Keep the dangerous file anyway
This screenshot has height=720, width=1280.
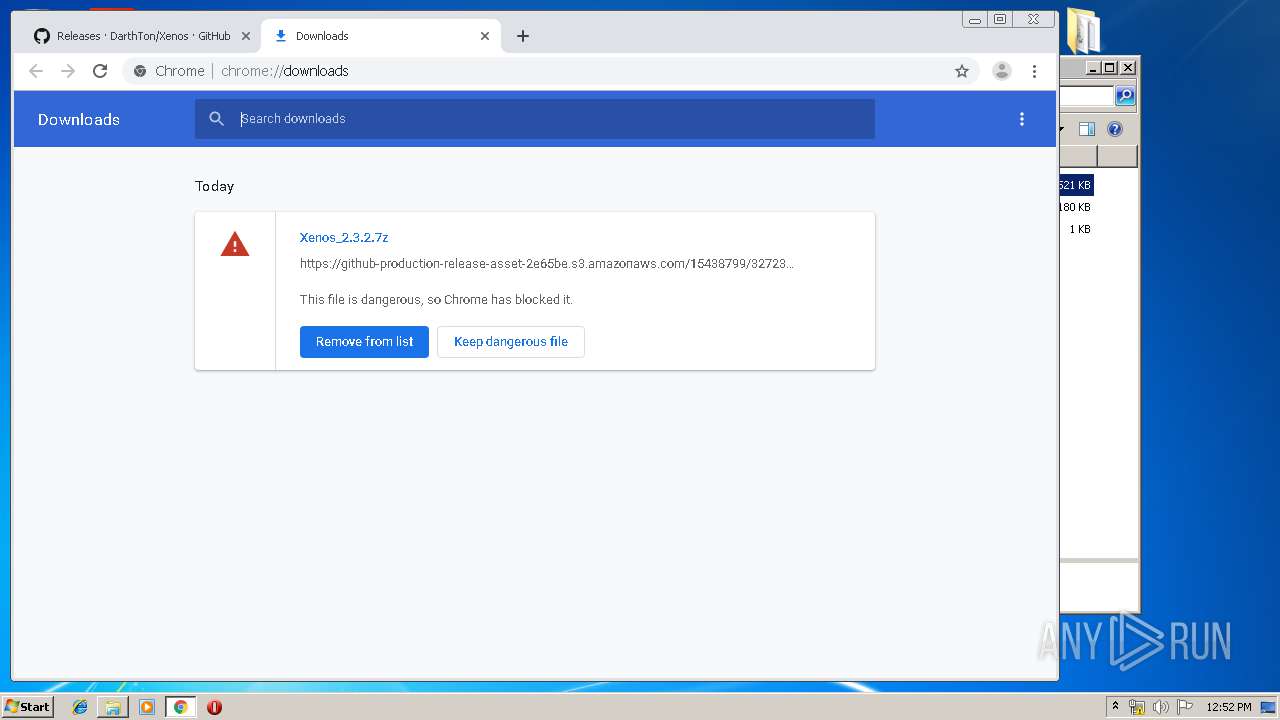coord(511,342)
